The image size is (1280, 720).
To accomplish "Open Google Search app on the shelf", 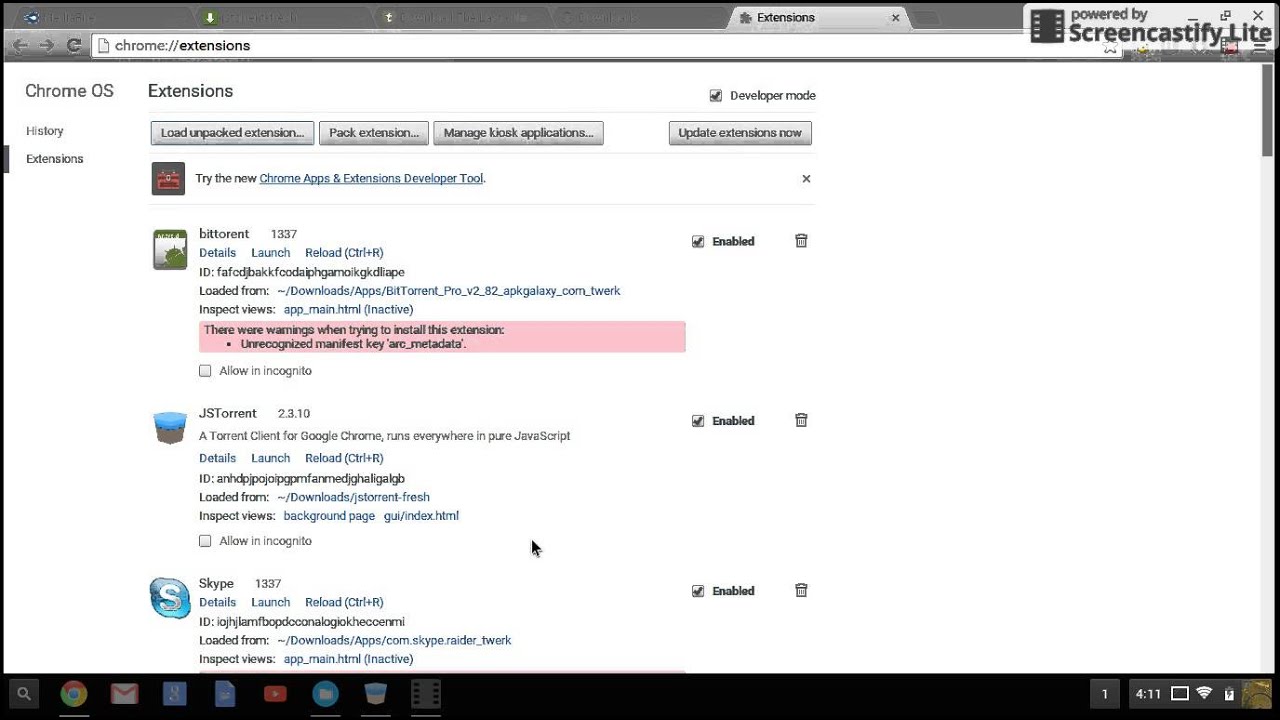I will point(175,694).
